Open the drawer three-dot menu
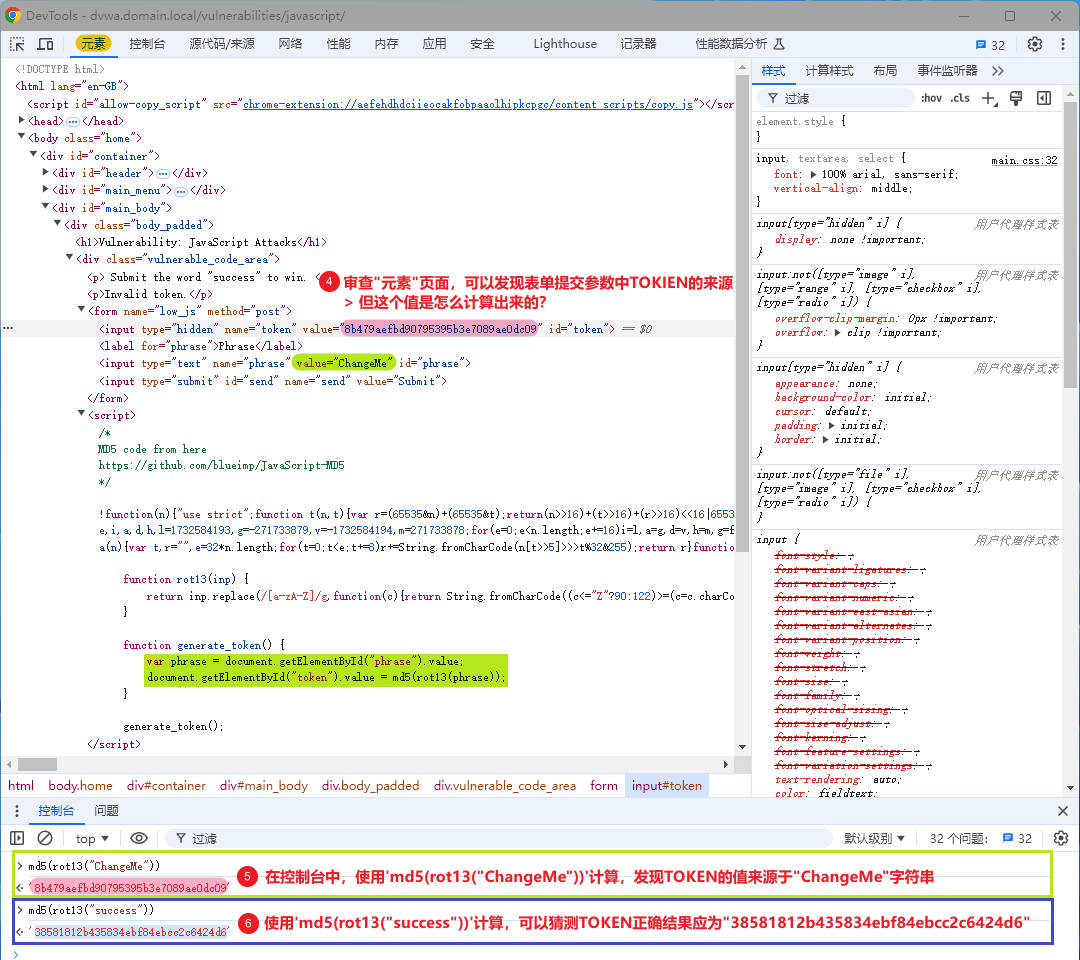Viewport: 1080px width, 960px height. pos(17,811)
